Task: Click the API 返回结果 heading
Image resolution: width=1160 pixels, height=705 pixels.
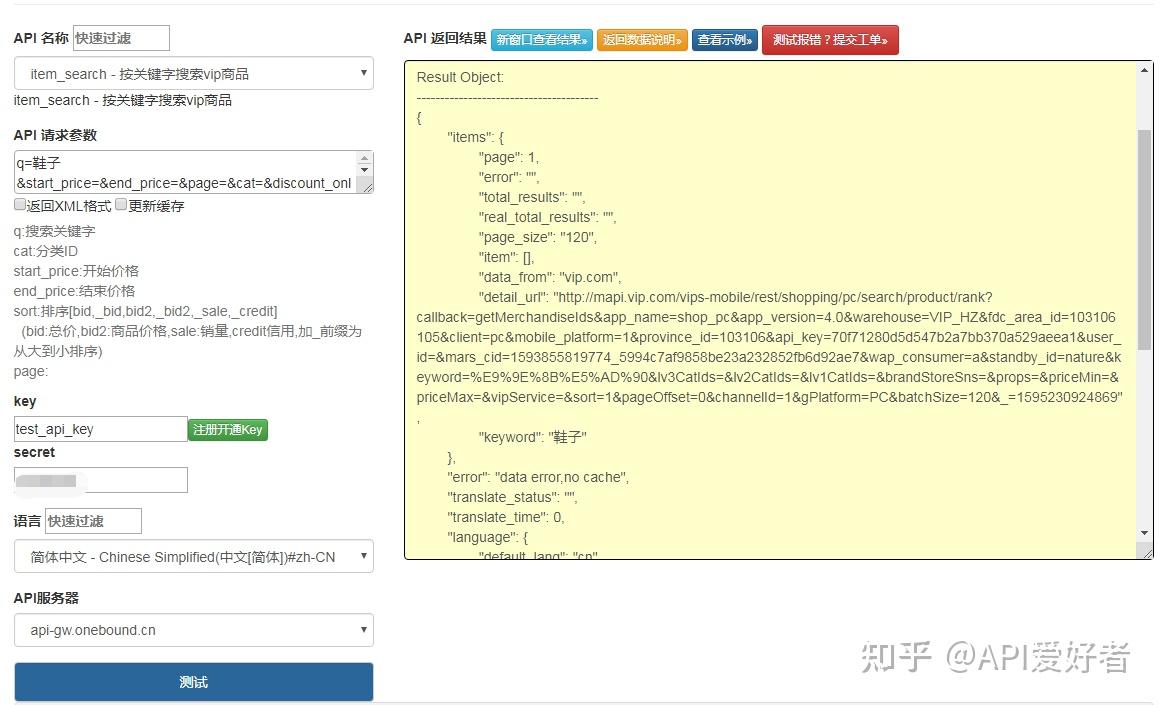Action: pos(445,38)
